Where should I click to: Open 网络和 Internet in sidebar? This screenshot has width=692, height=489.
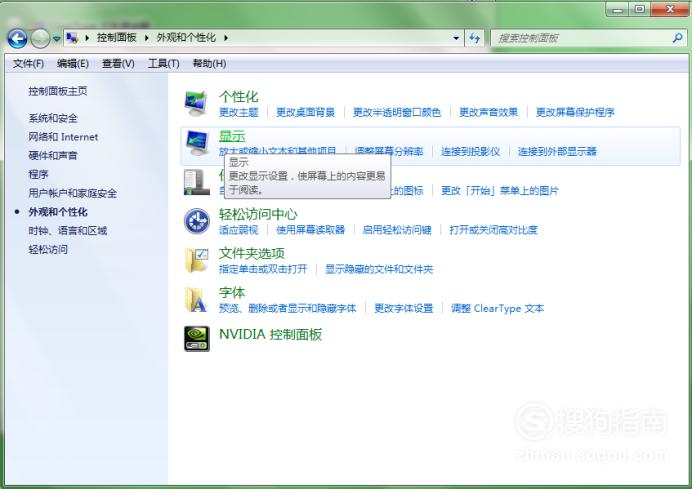click(x=63, y=137)
